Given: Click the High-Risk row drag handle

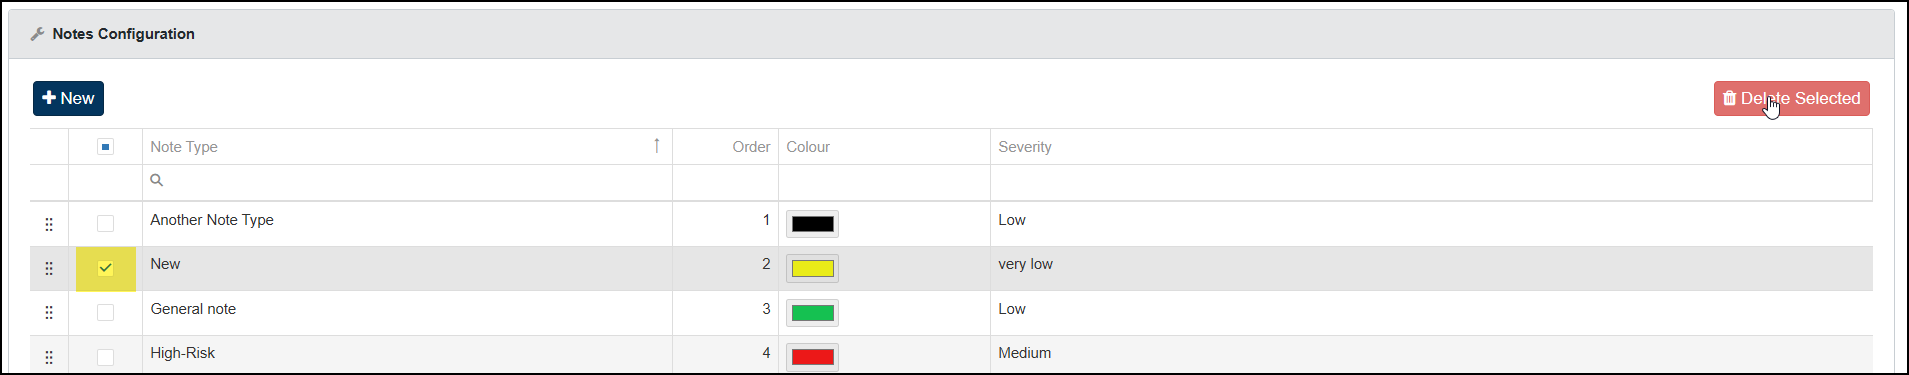Looking at the screenshot, I should (x=49, y=357).
